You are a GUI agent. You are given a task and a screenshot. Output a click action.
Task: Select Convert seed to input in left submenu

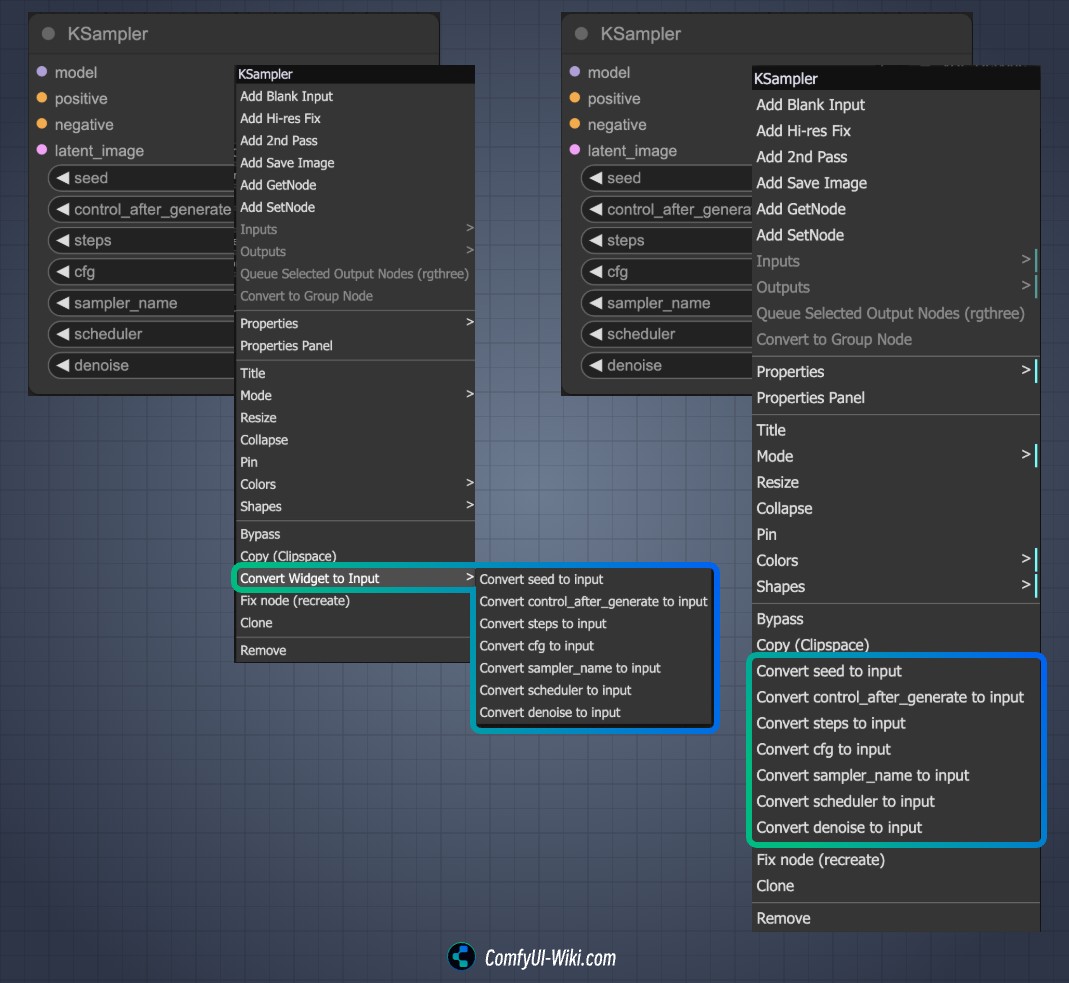point(594,579)
